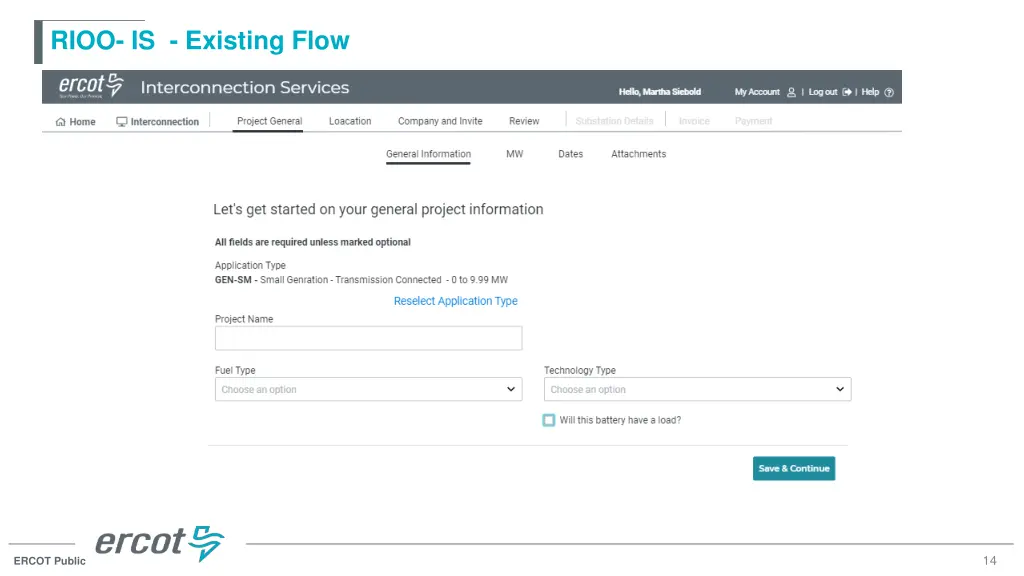The height and width of the screenshot is (576, 1024).
Task: Click the My Account user icon
Action: coord(792,92)
